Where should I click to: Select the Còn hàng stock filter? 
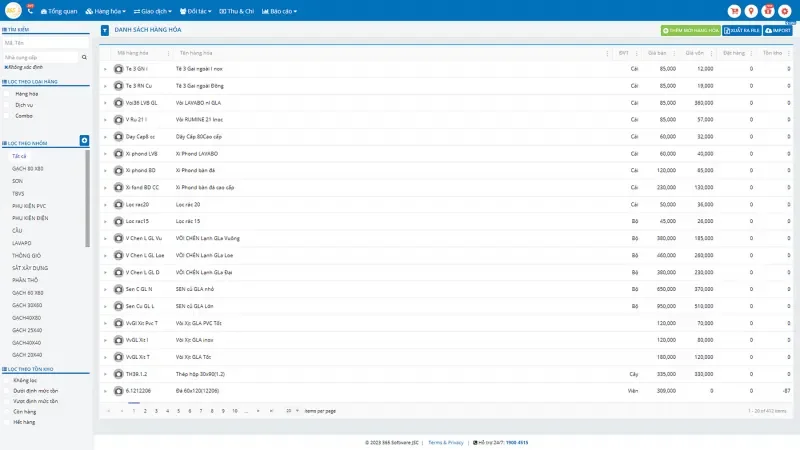pyautogui.click(x=7, y=411)
